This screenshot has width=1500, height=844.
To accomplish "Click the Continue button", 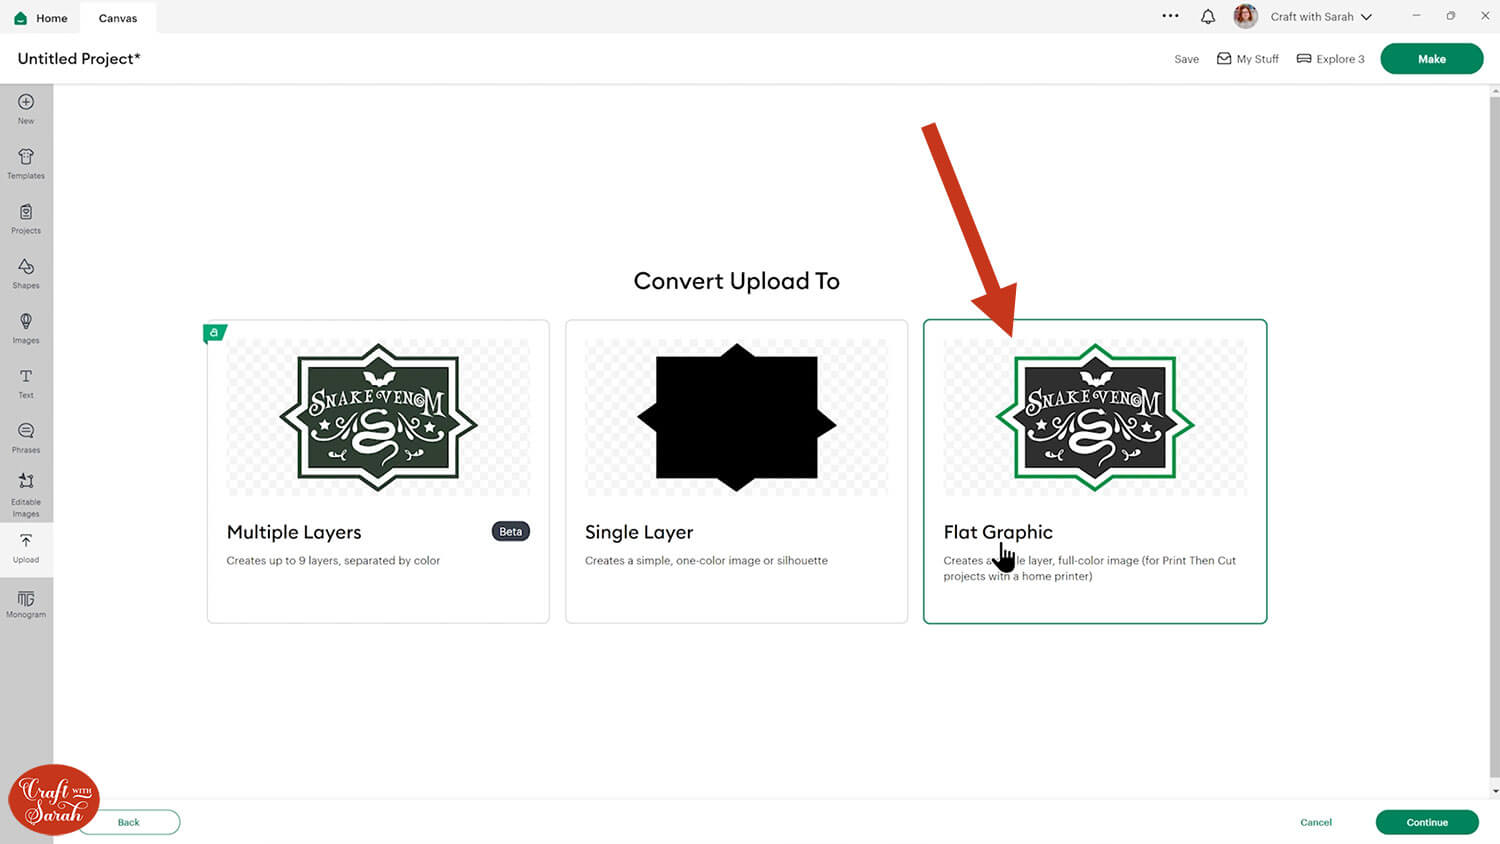I will click(1427, 822).
